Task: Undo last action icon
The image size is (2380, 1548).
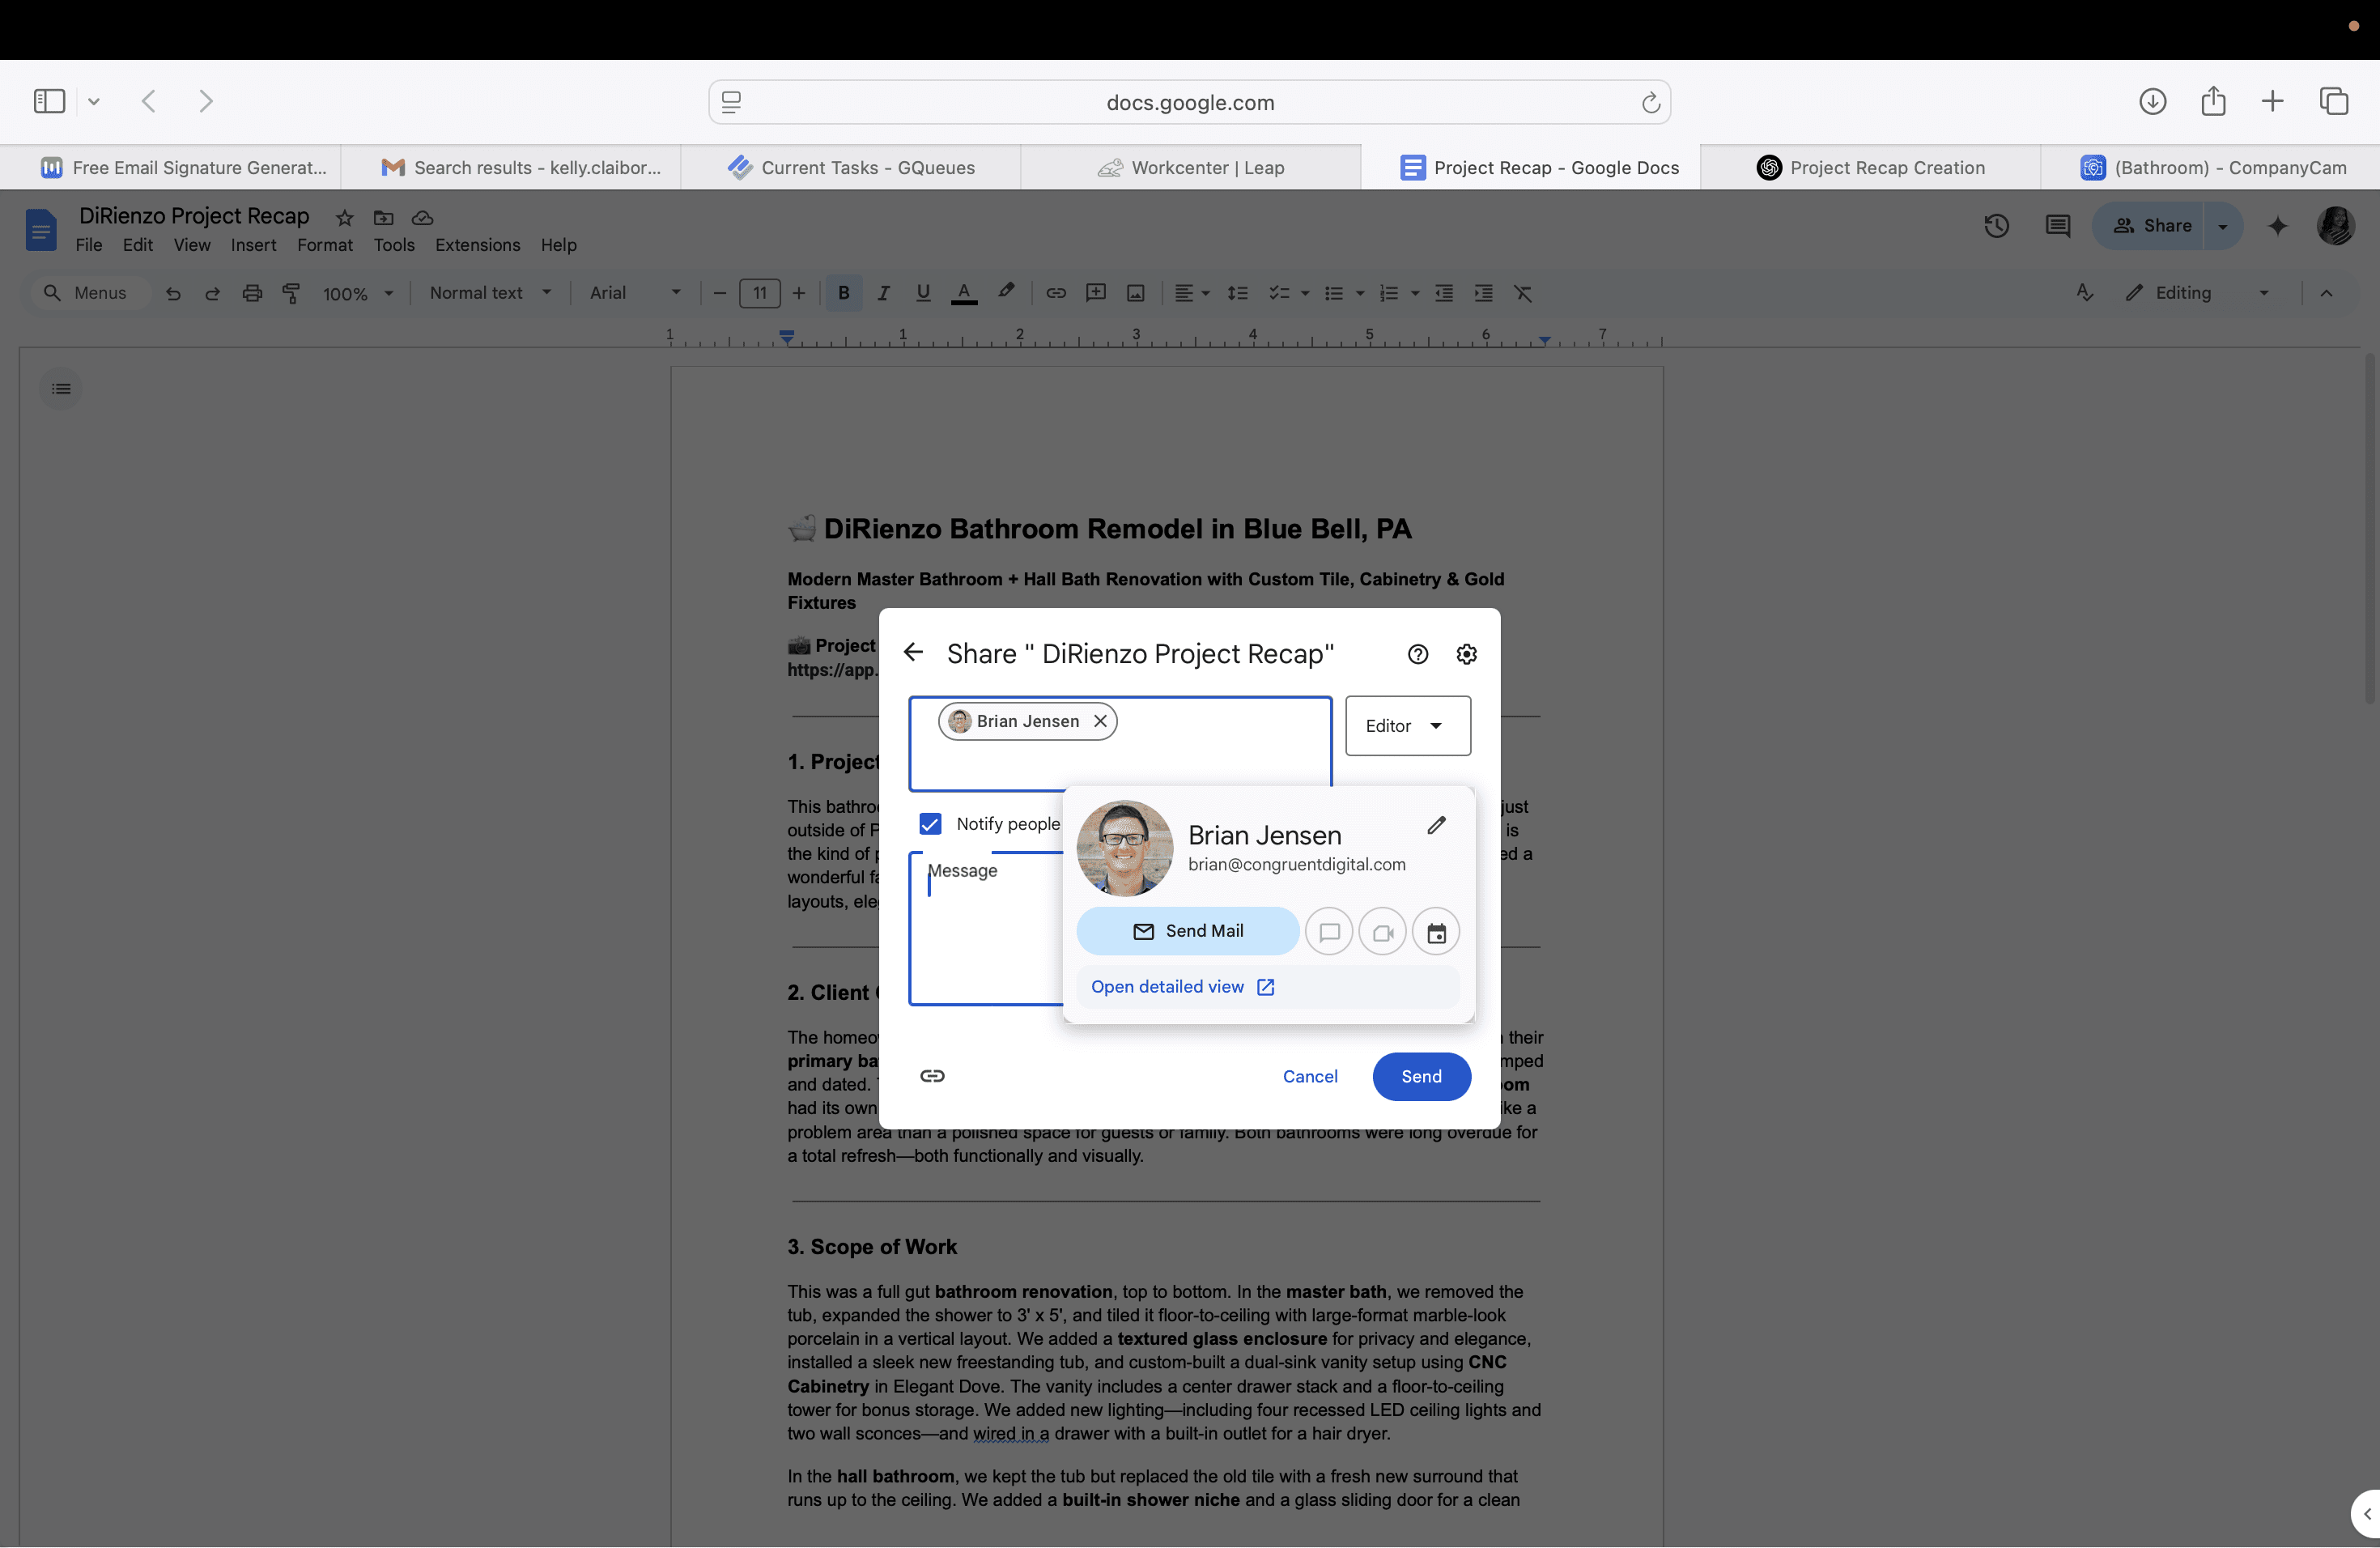Action: (173, 293)
